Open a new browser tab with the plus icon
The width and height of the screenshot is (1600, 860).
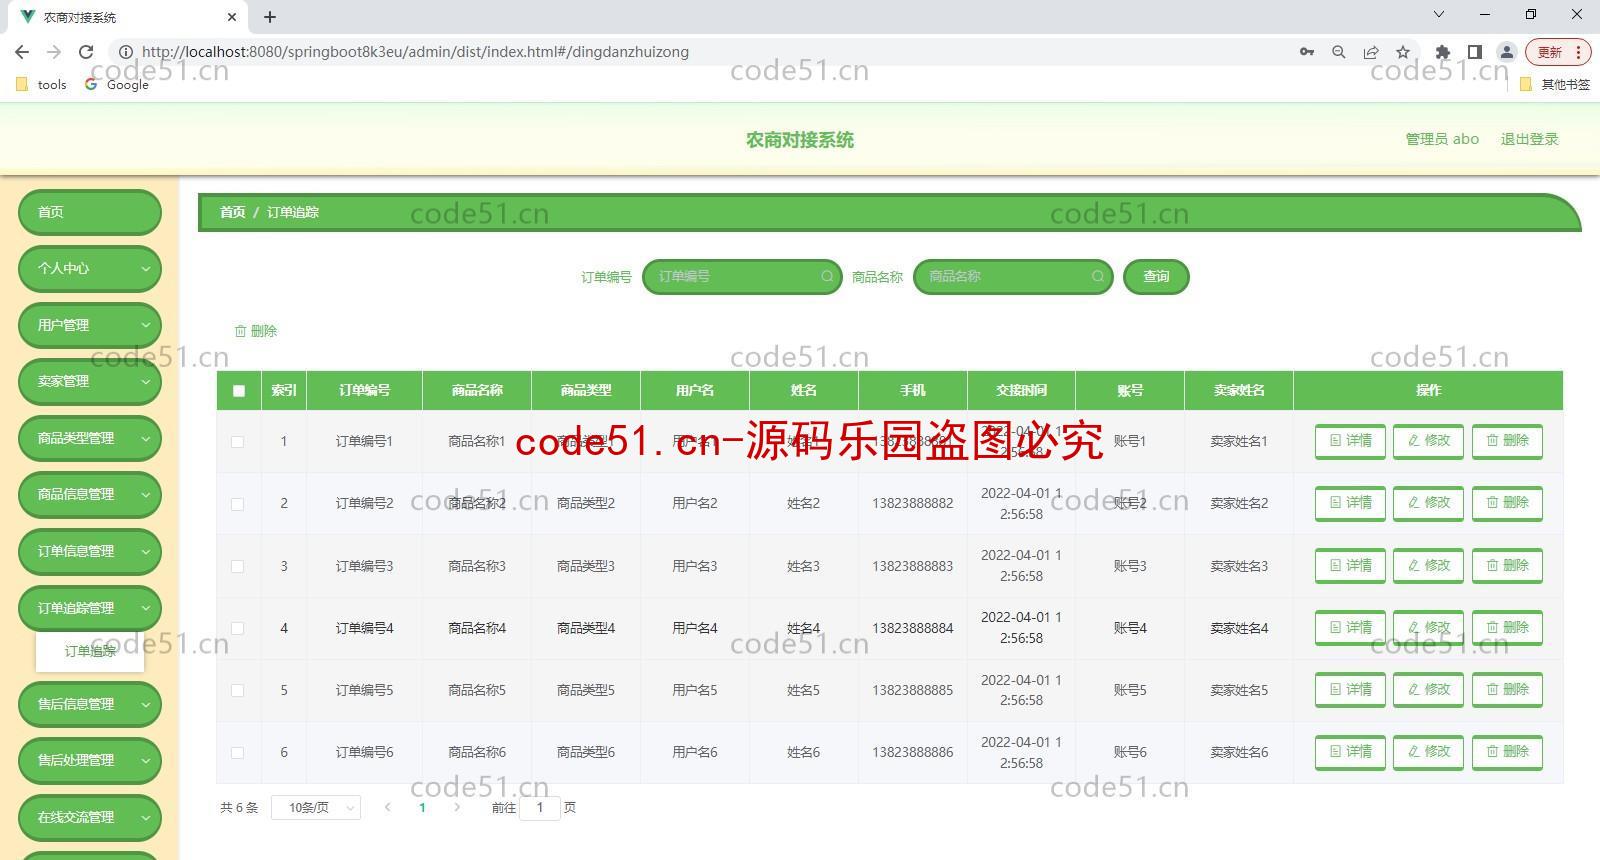click(270, 17)
